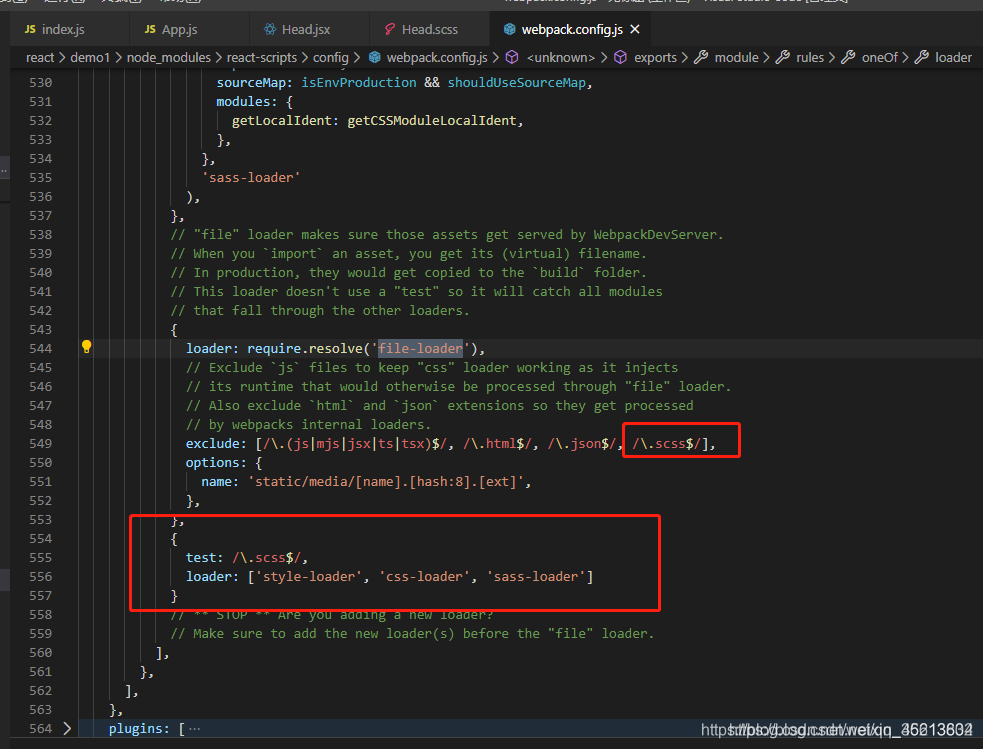Click the webpack icon in the breadcrumb
The width and height of the screenshot is (983, 749).
374,58
